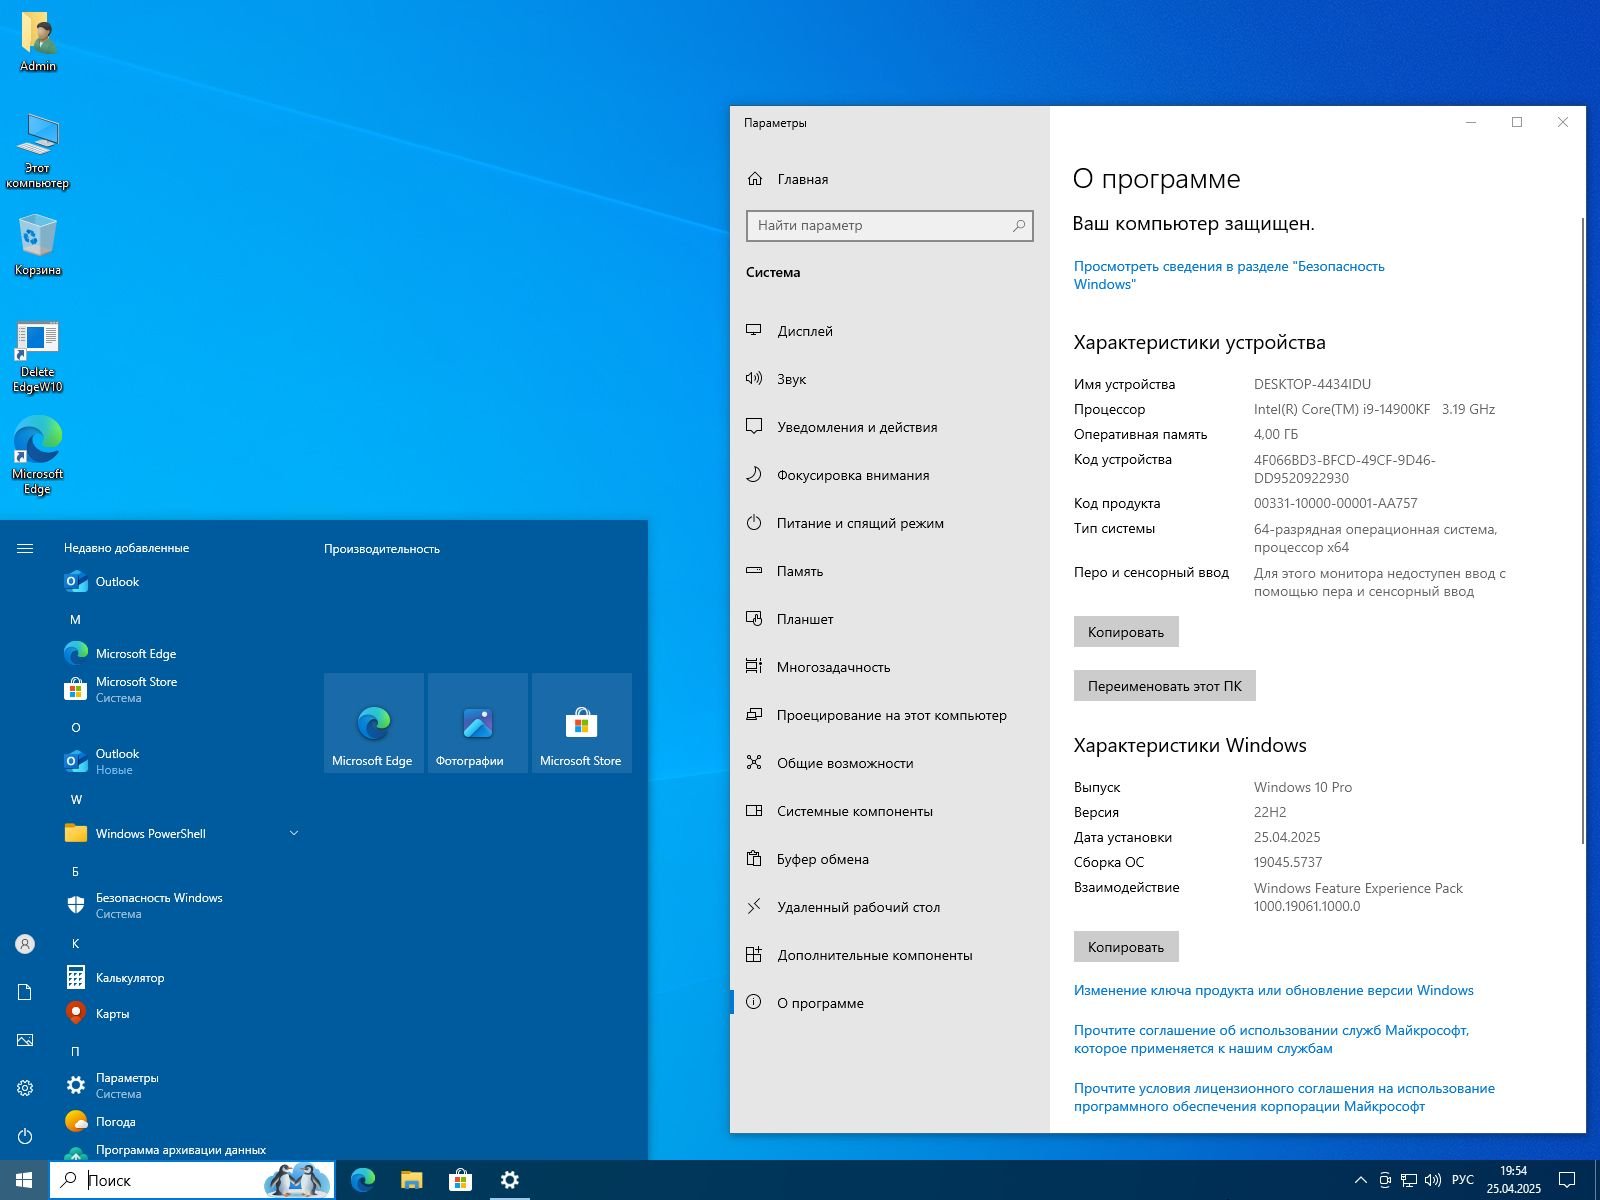
Task: Open Settings gear in Start menu rail
Action: coord(25,1088)
